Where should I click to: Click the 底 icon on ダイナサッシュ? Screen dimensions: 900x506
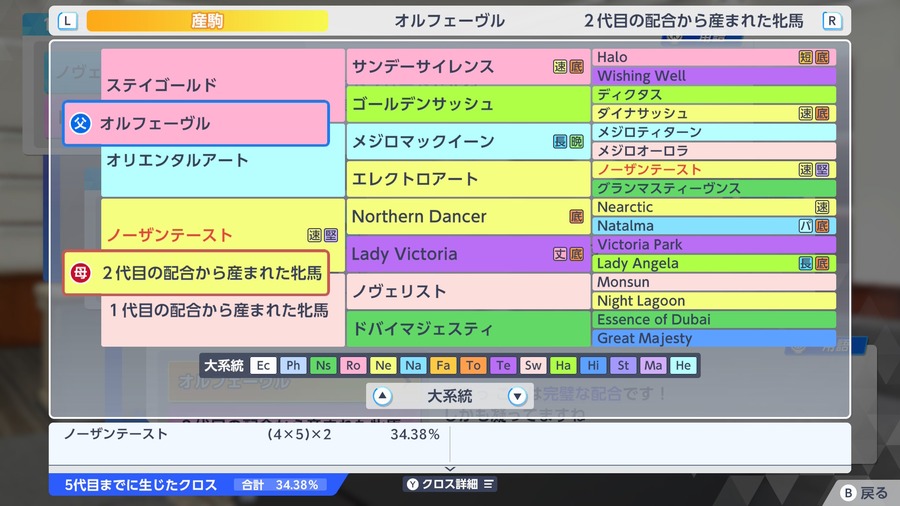pyautogui.click(x=822, y=113)
